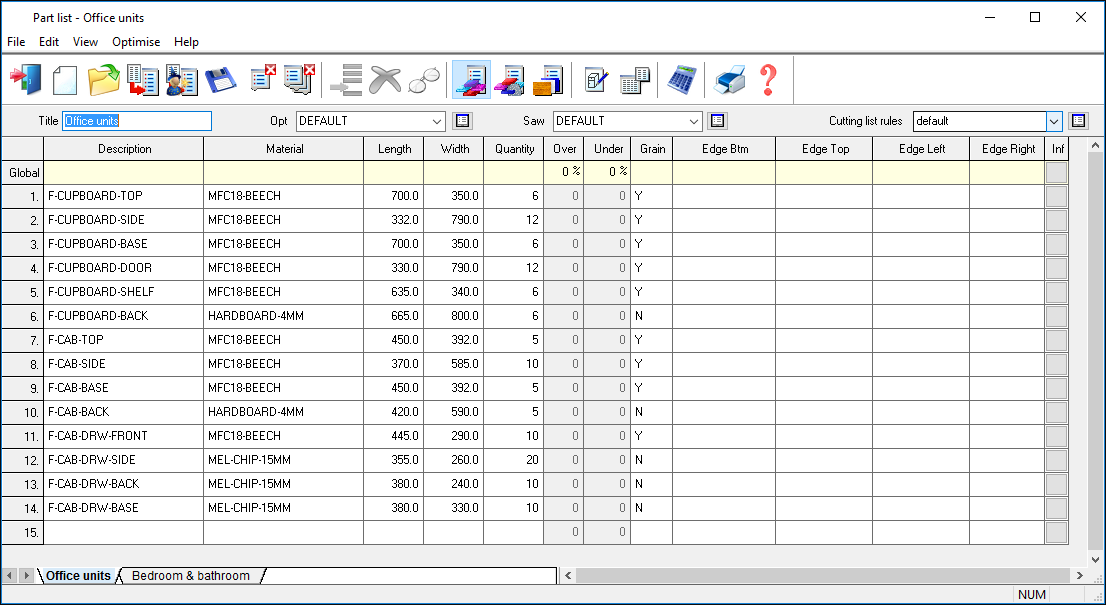The width and height of the screenshot is (1106, 605).
Task: Click the horizontal scrollbar right arrow
Action: pos(1079,575)
